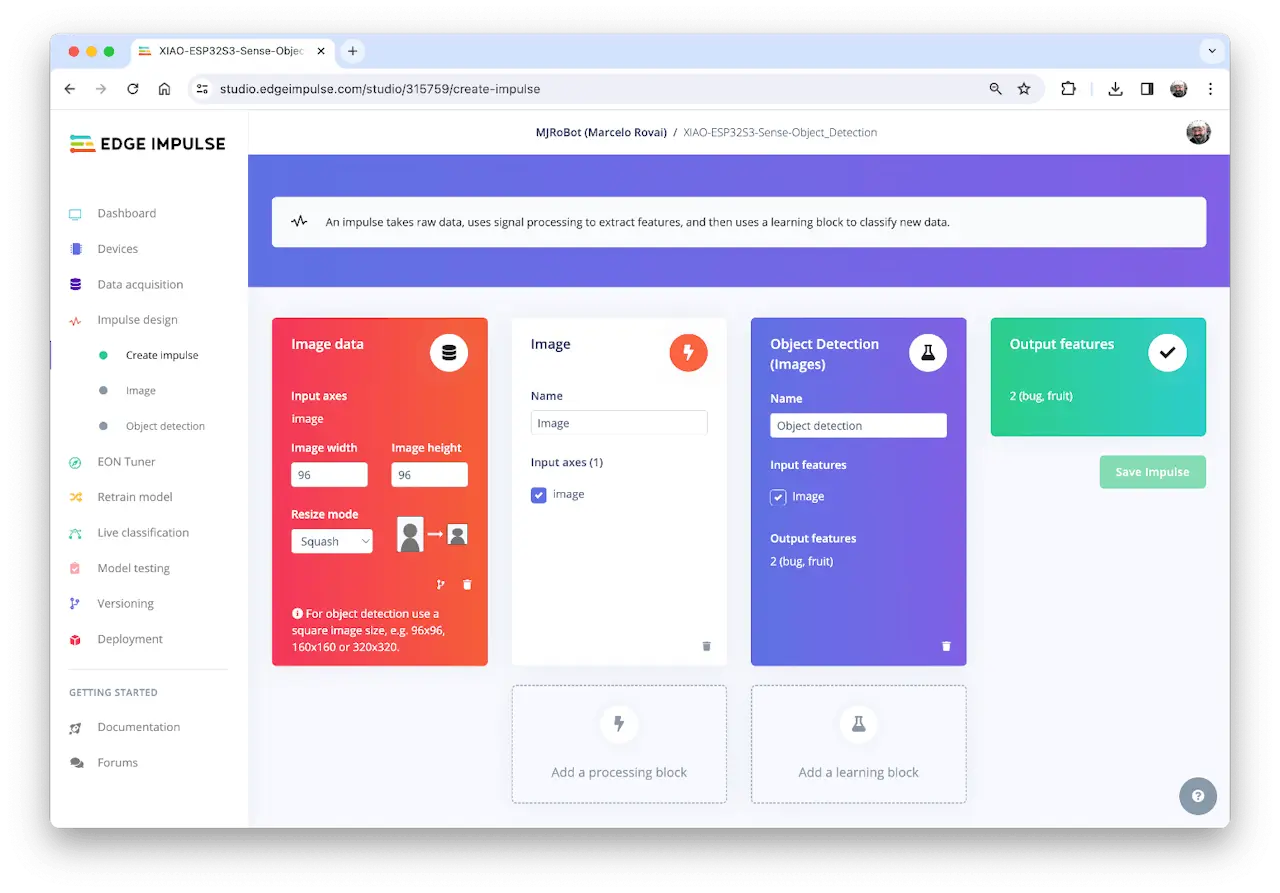Expand the browser tab search chevron
The image size is (1280, 893).
(1212, 51)
